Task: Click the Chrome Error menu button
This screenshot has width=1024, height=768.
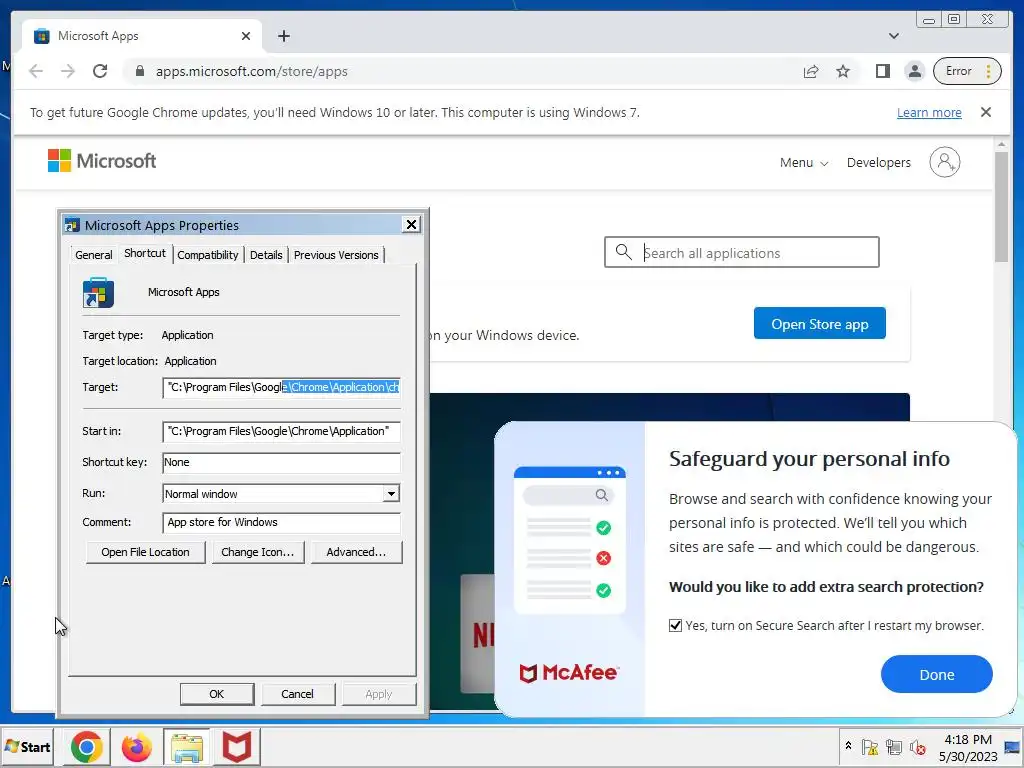Action: click(967, 71)
